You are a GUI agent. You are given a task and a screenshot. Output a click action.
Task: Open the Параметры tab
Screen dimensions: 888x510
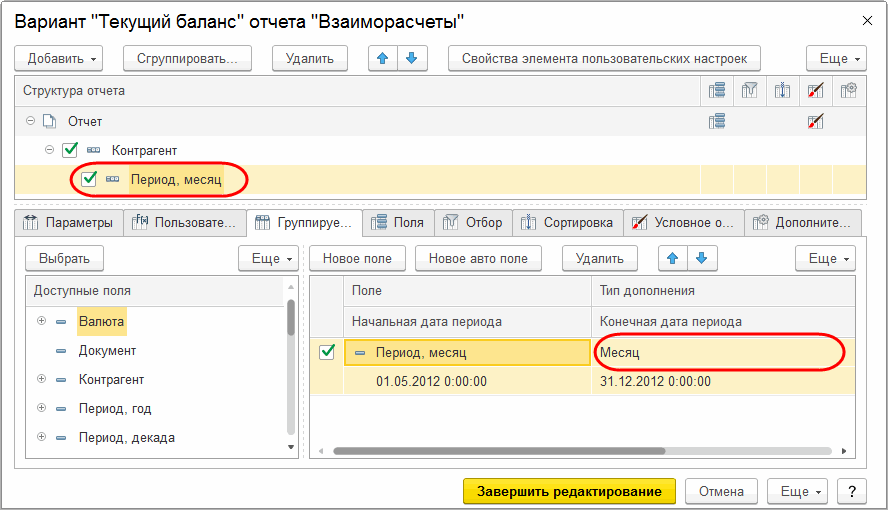tap(69, 222)
